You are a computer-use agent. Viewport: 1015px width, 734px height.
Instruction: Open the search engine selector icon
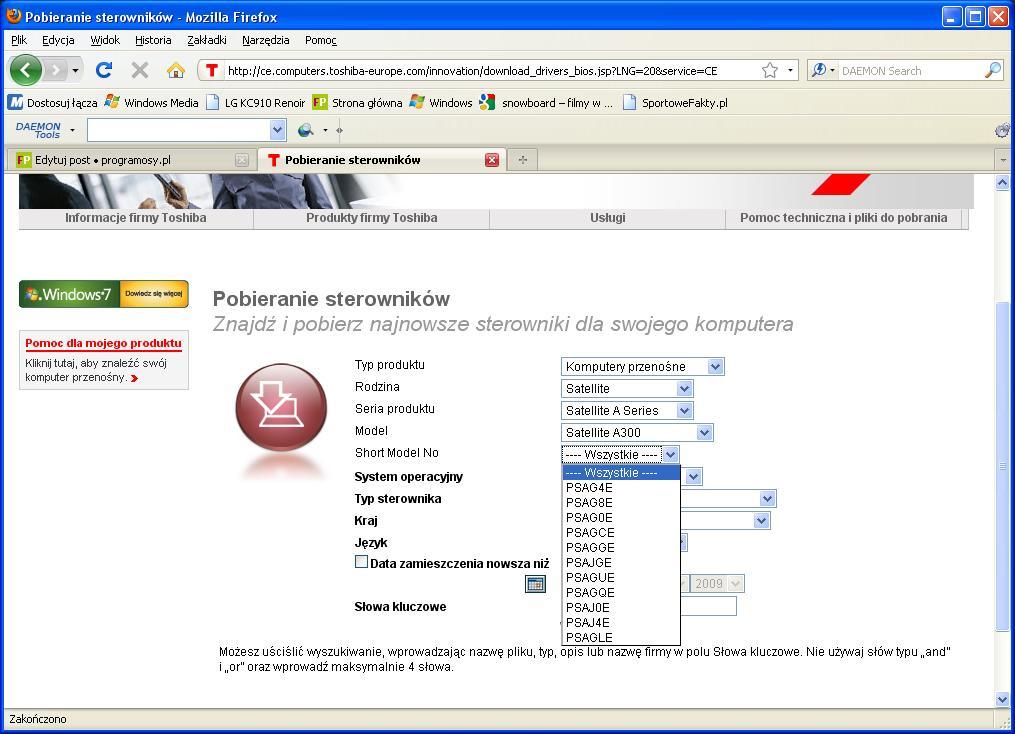(822, 71)
